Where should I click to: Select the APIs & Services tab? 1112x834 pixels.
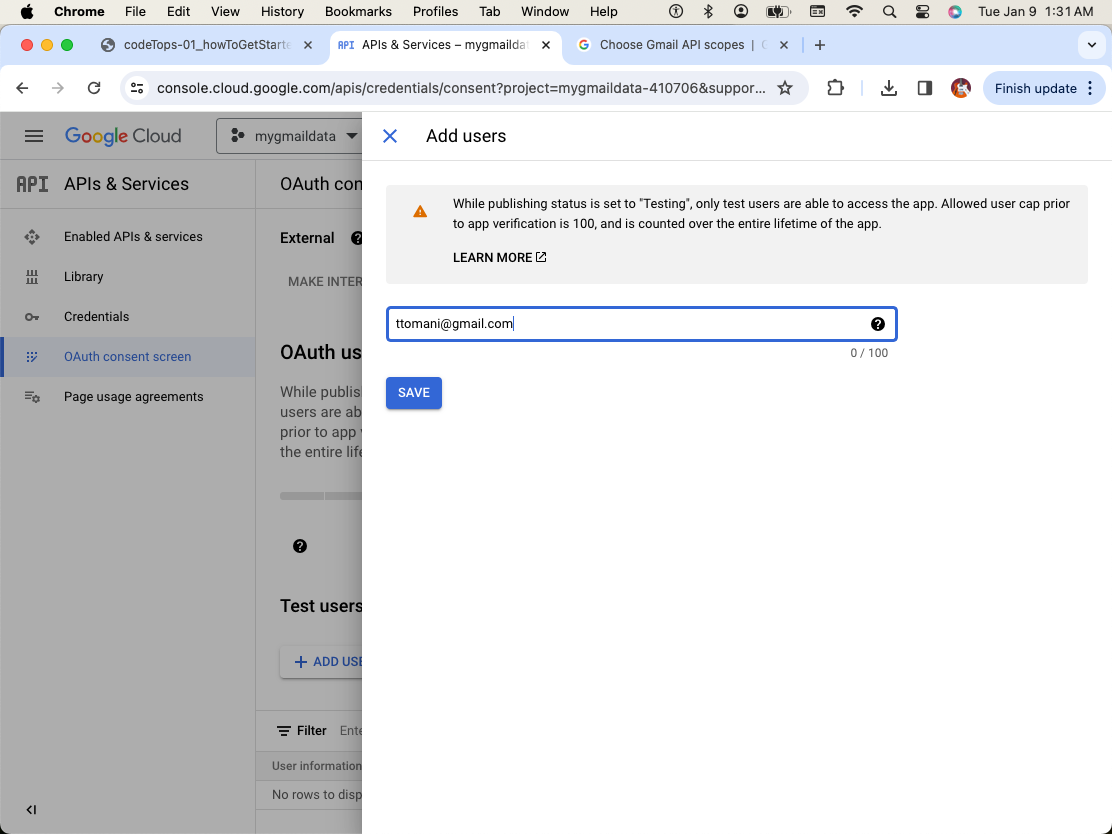click(x=443, y=45)
